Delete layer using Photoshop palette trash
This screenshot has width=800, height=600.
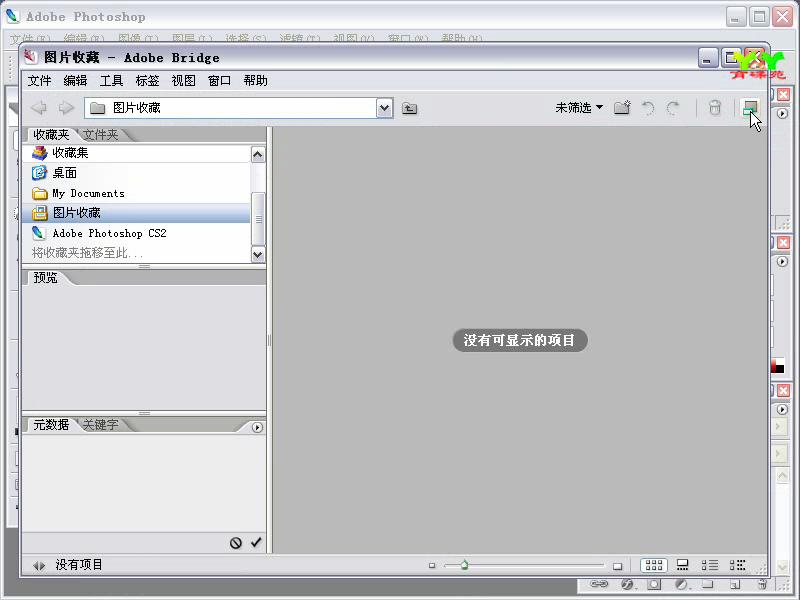pyautogui.click(x=762, y=584)
